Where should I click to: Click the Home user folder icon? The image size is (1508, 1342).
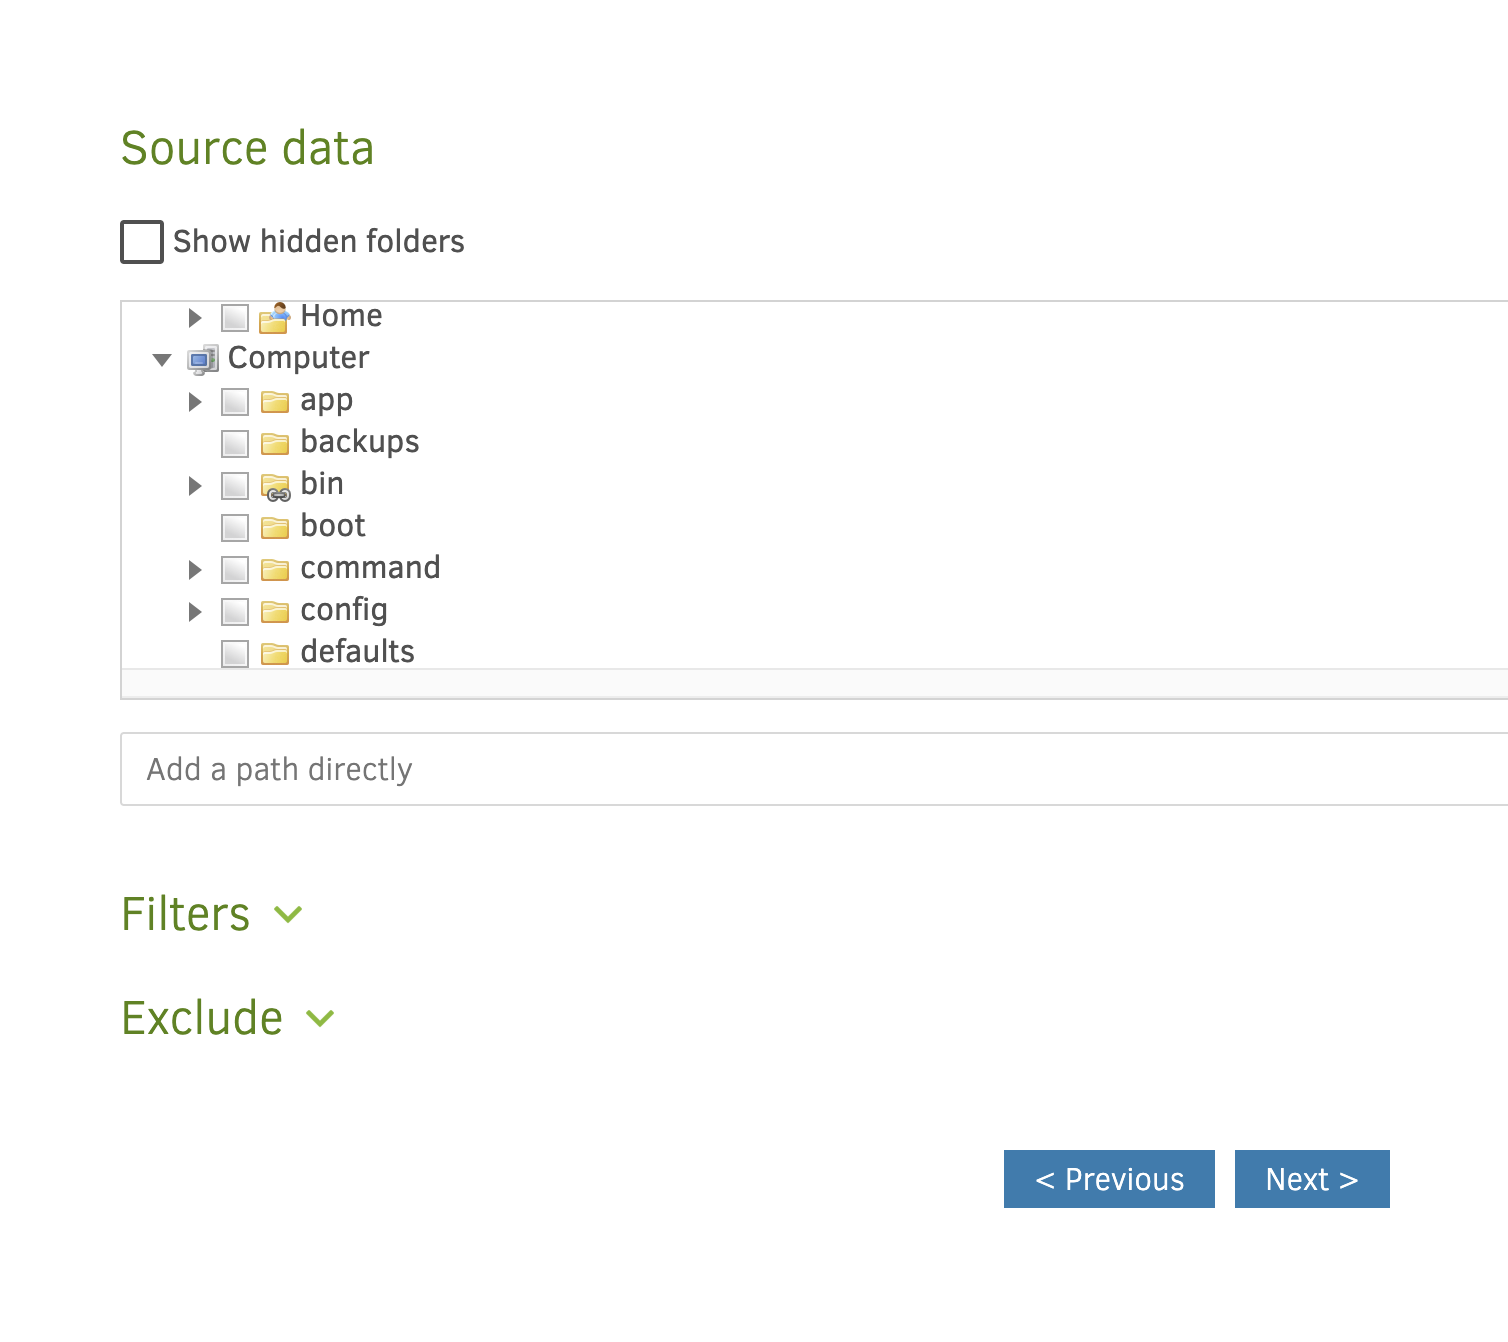click(274, 317)
